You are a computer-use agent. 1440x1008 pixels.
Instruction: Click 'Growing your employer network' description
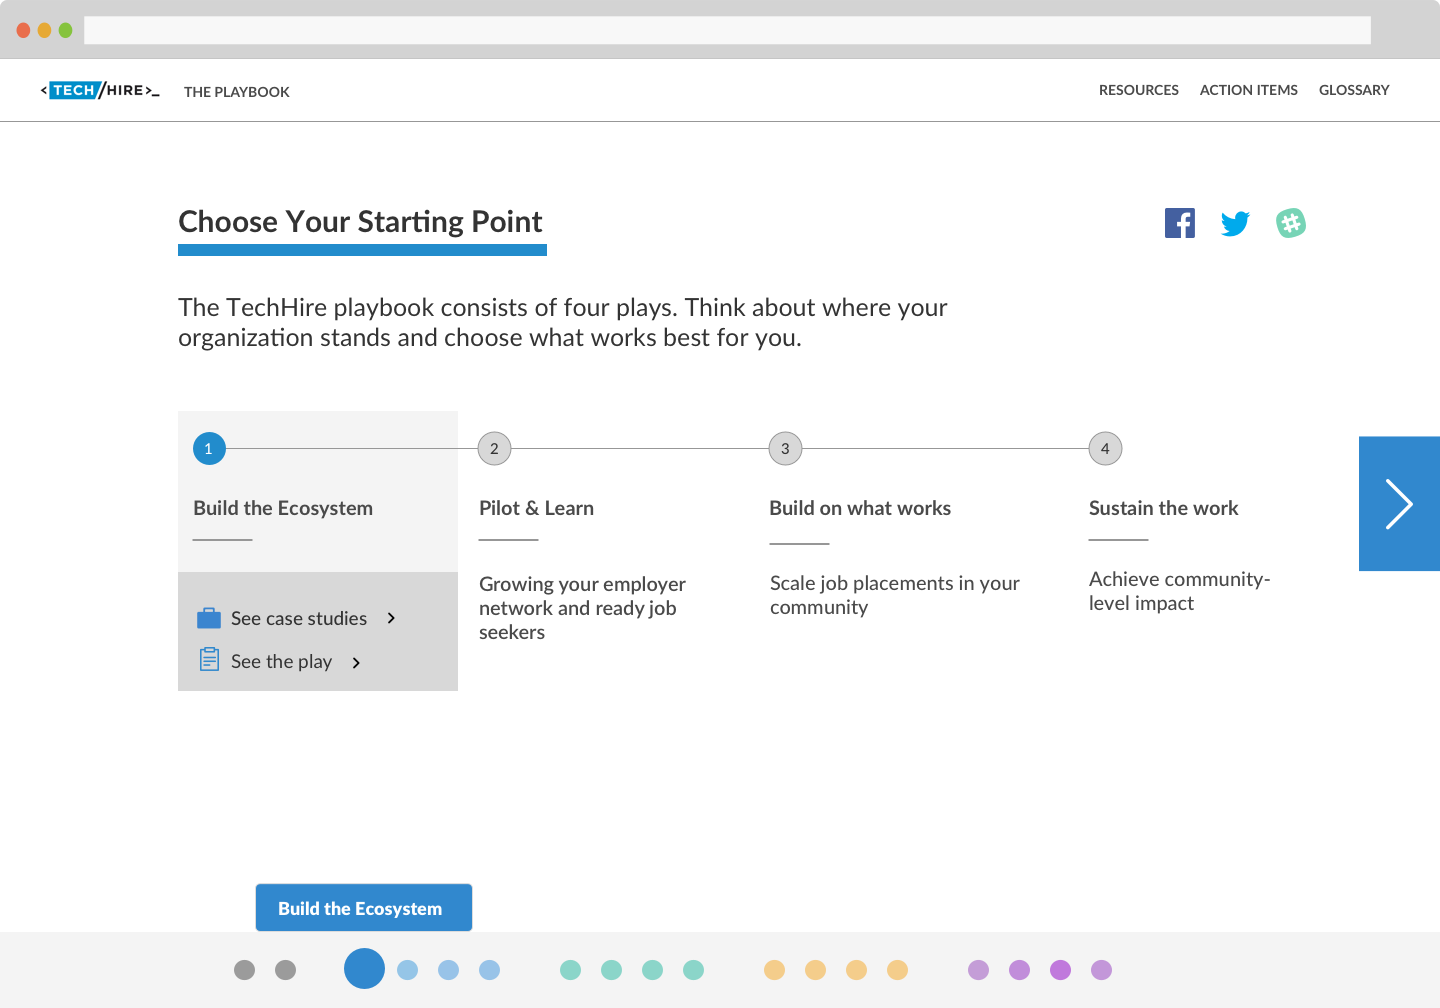582,608
